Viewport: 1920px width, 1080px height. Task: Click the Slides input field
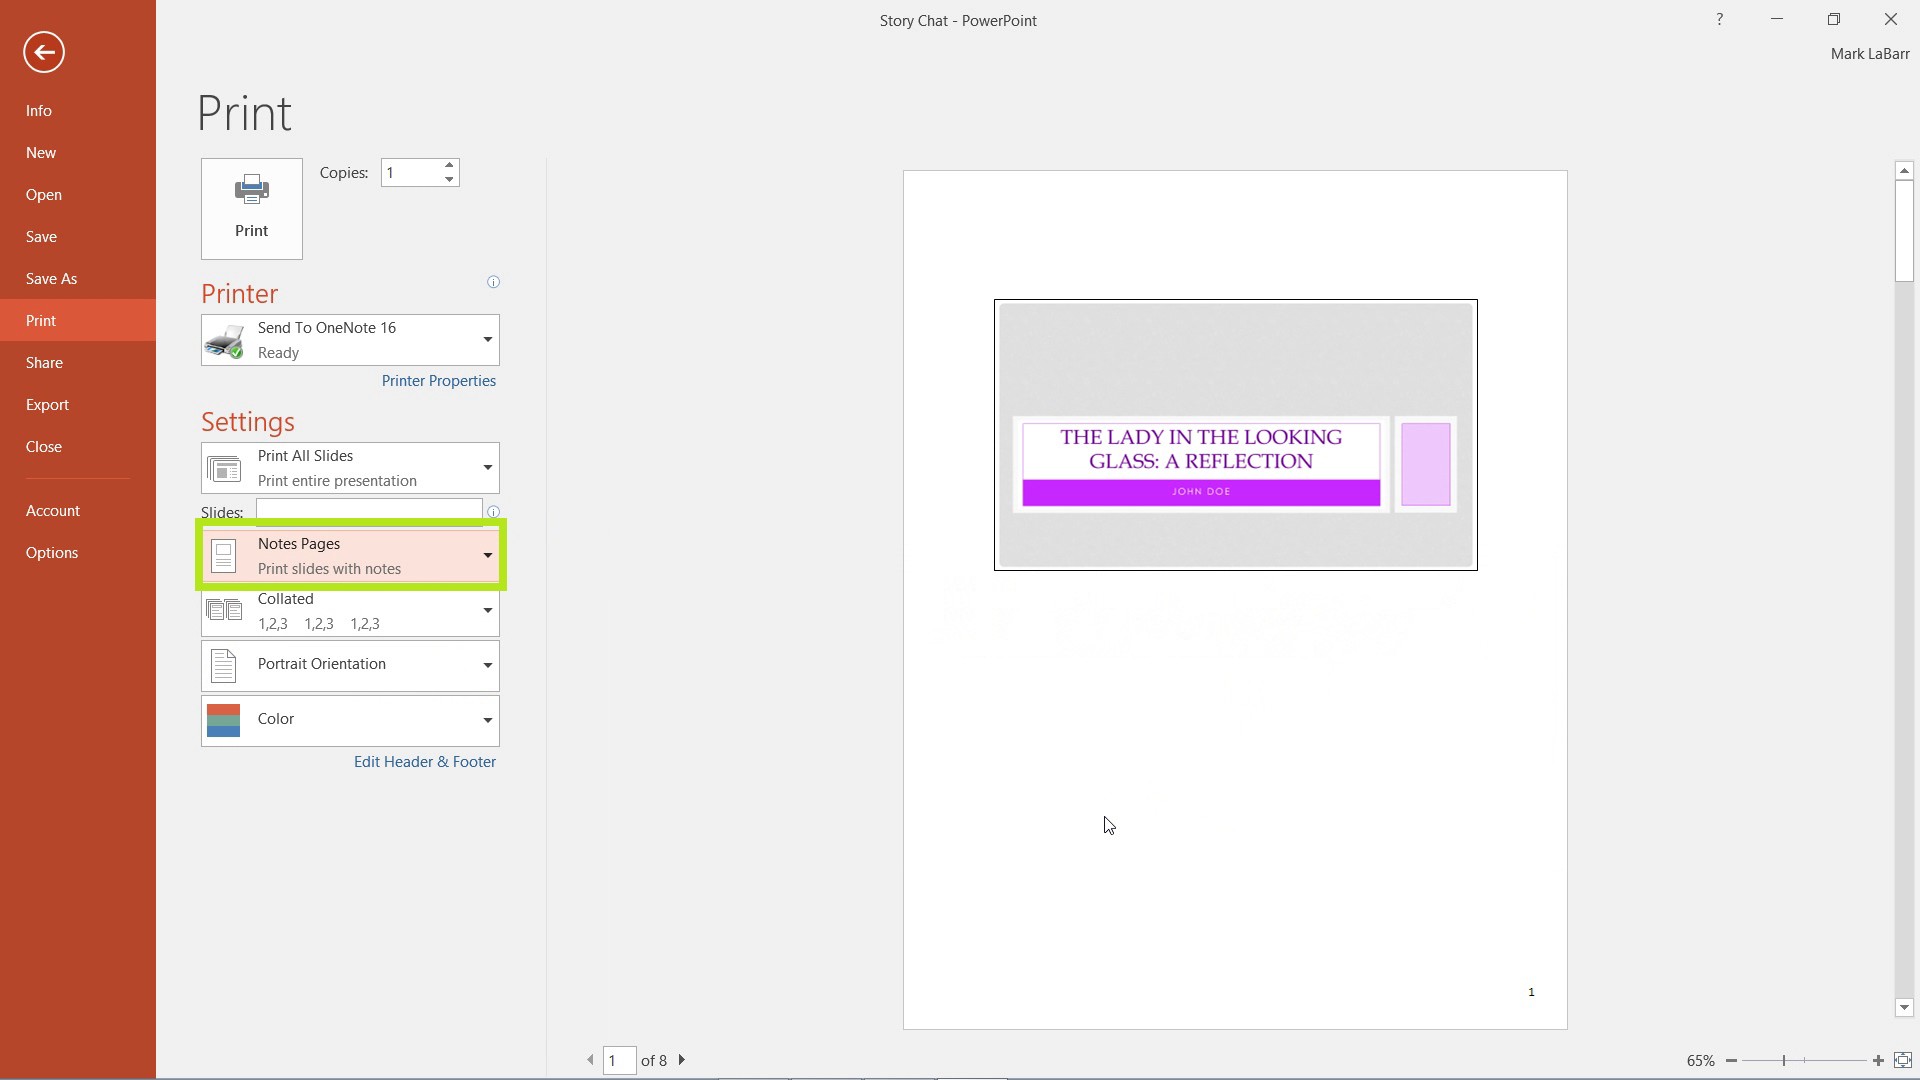(368, 512)
